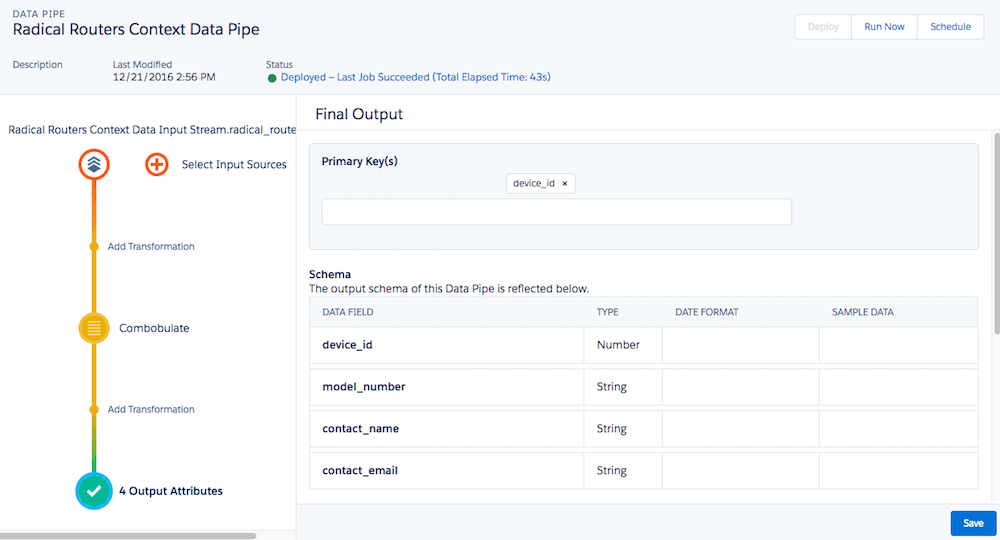Click the device_id data field cell
Image resolution: width=1000 pixels, height=540 pixels.
446,345
